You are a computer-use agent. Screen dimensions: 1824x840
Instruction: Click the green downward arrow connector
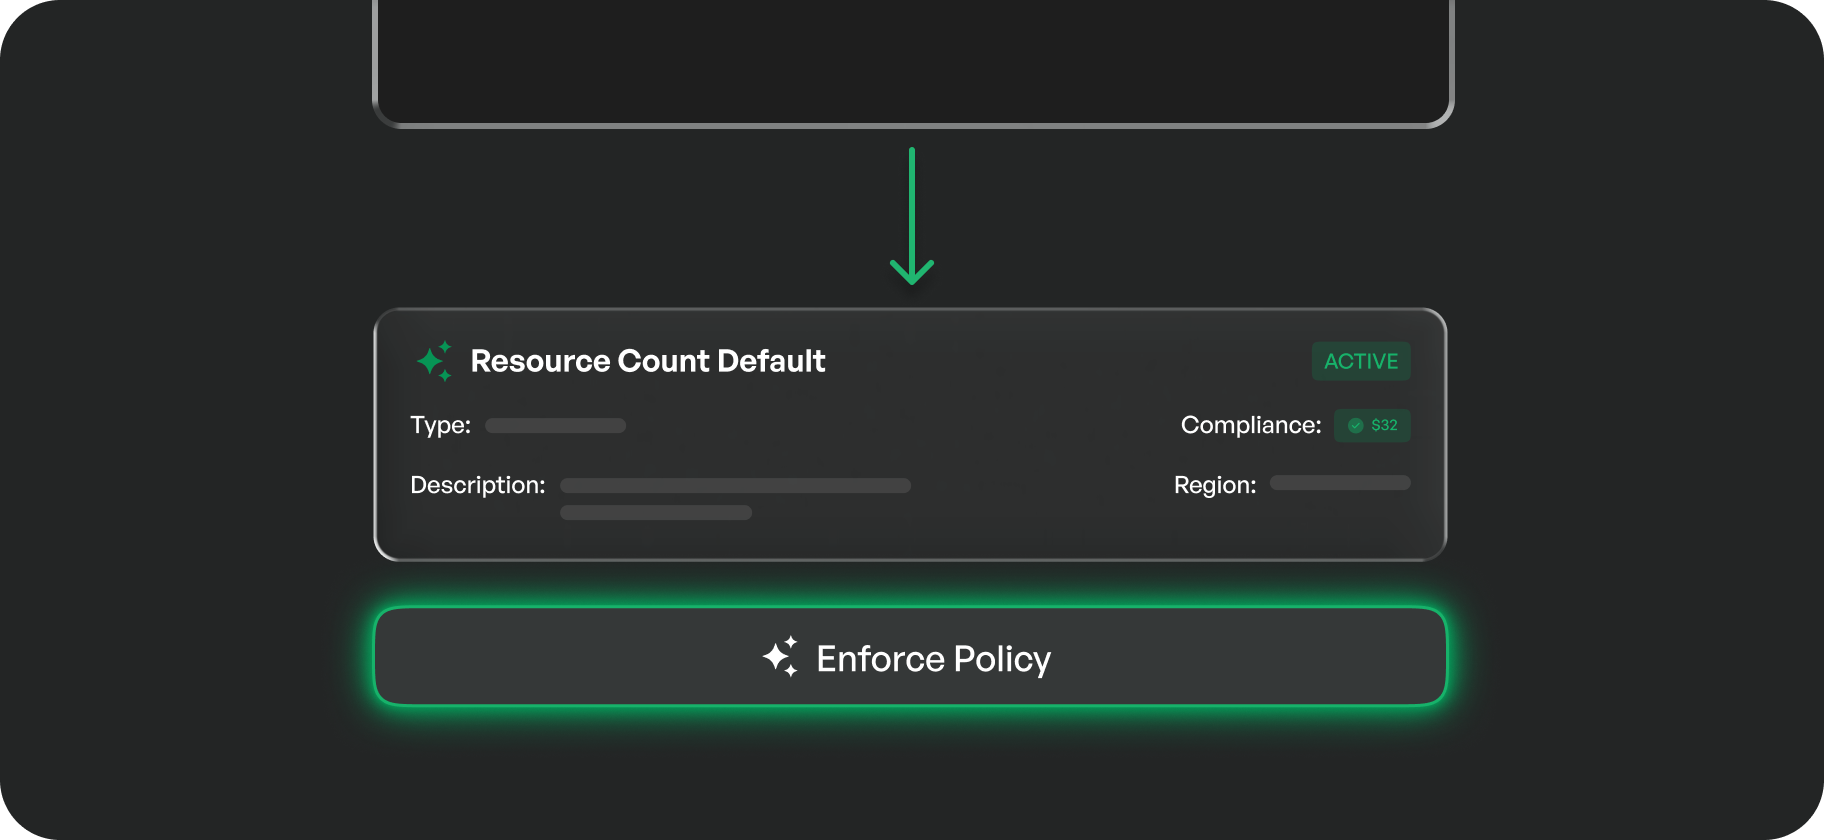click(x=912, y=216)
